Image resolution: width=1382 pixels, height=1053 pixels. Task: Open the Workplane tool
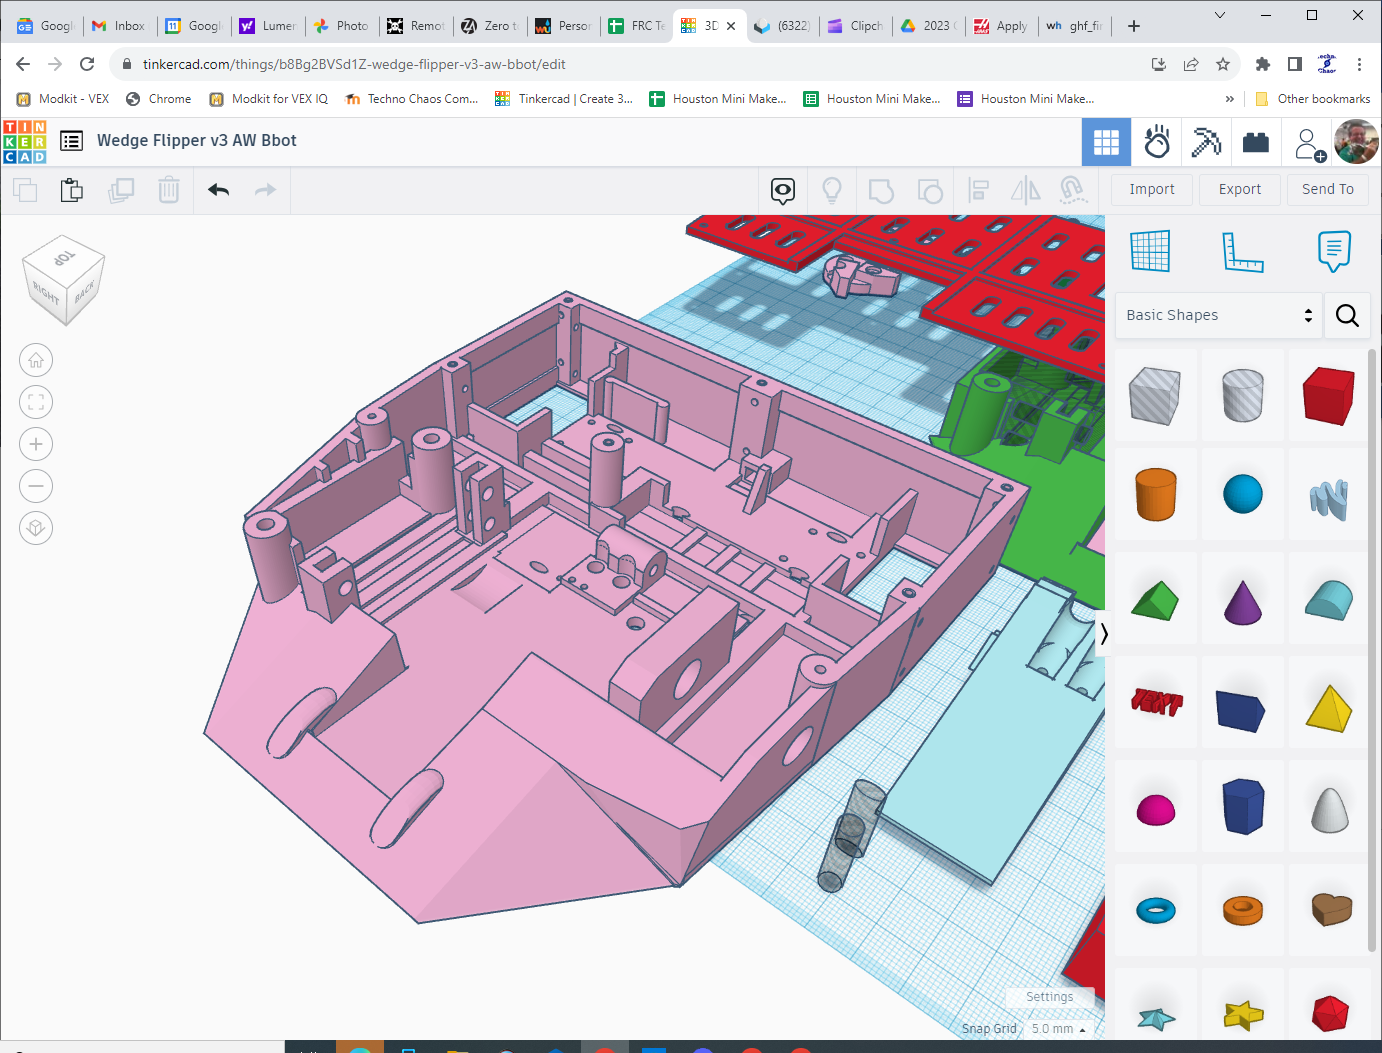click(x=1150, y=251)
